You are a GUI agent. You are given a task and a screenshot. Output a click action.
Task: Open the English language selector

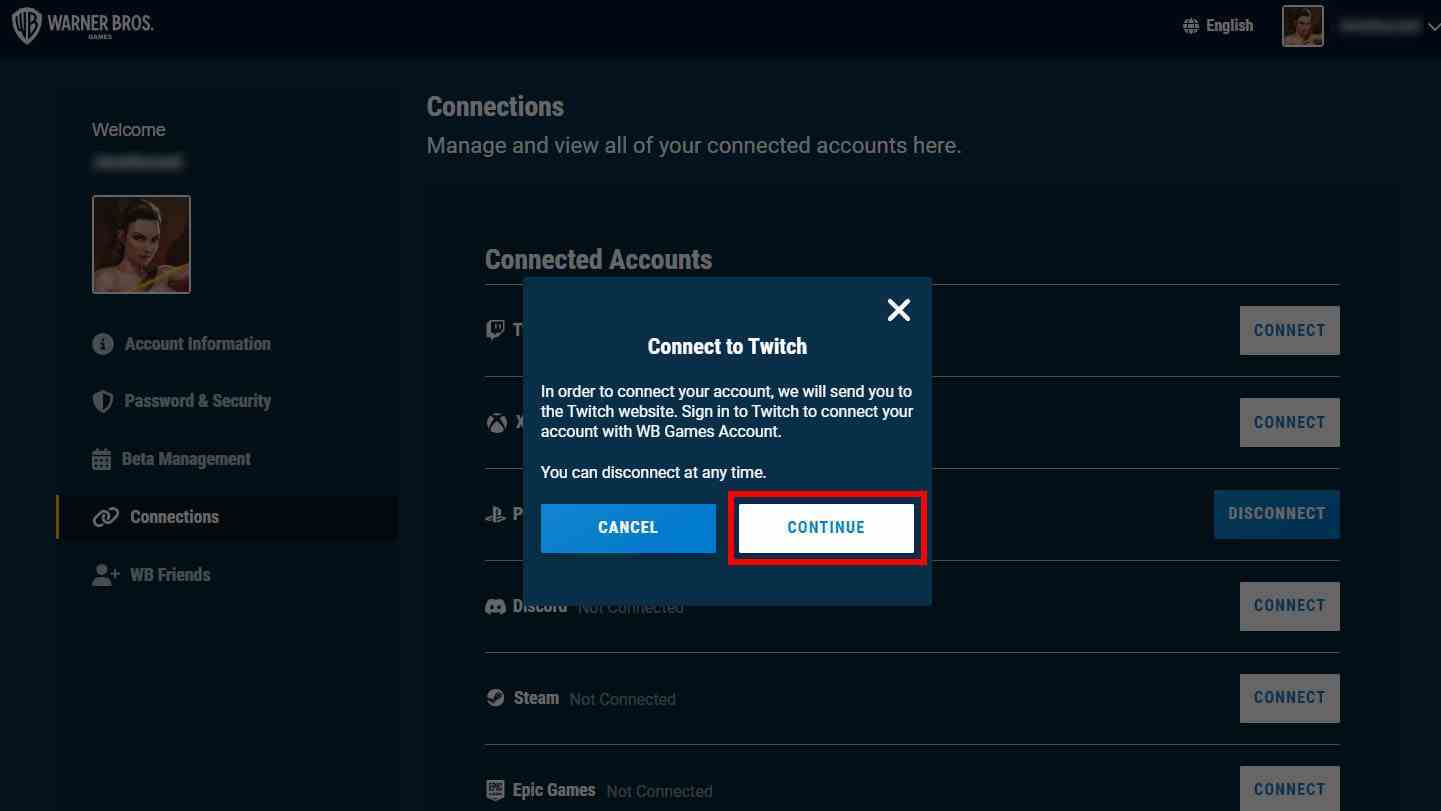(x=1218, y=26)
